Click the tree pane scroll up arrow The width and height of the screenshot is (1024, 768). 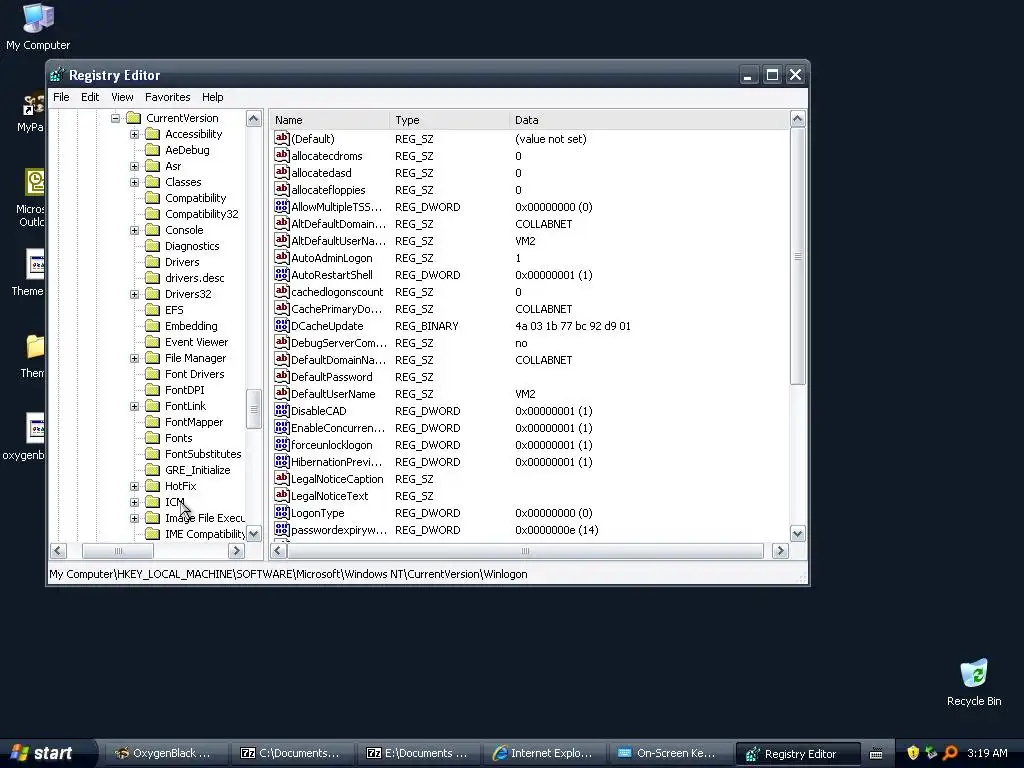pyautogui.click(x=253, y=118)
